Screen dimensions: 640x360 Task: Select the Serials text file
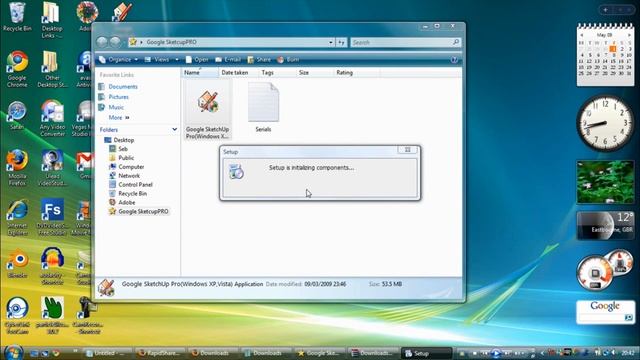pos(263,107)
